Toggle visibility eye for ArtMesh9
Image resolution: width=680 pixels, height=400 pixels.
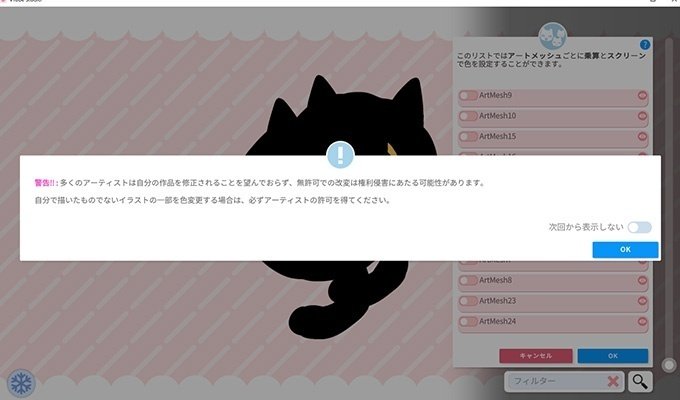642,95
